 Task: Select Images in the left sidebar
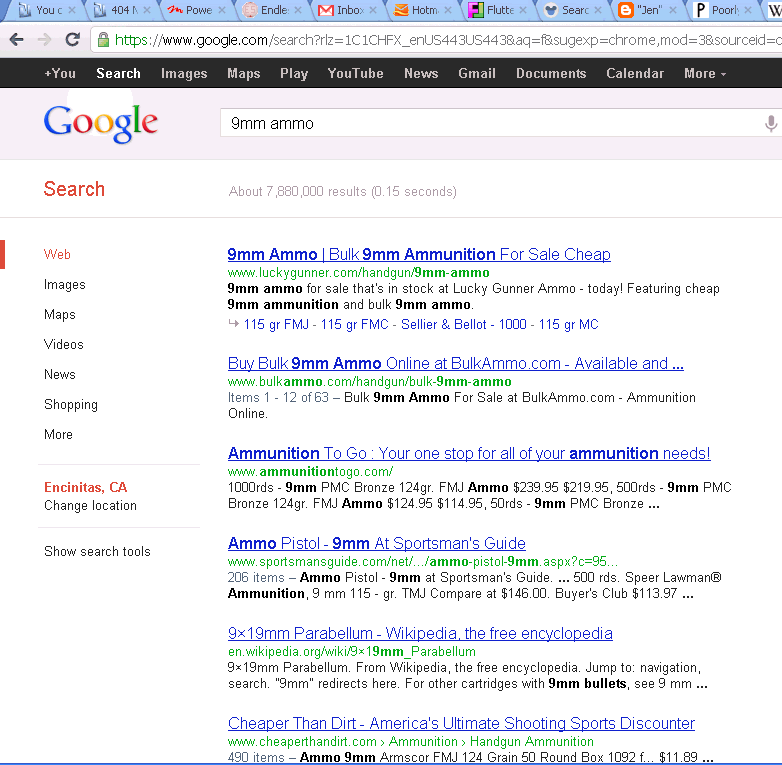click(x=64, y=284)
